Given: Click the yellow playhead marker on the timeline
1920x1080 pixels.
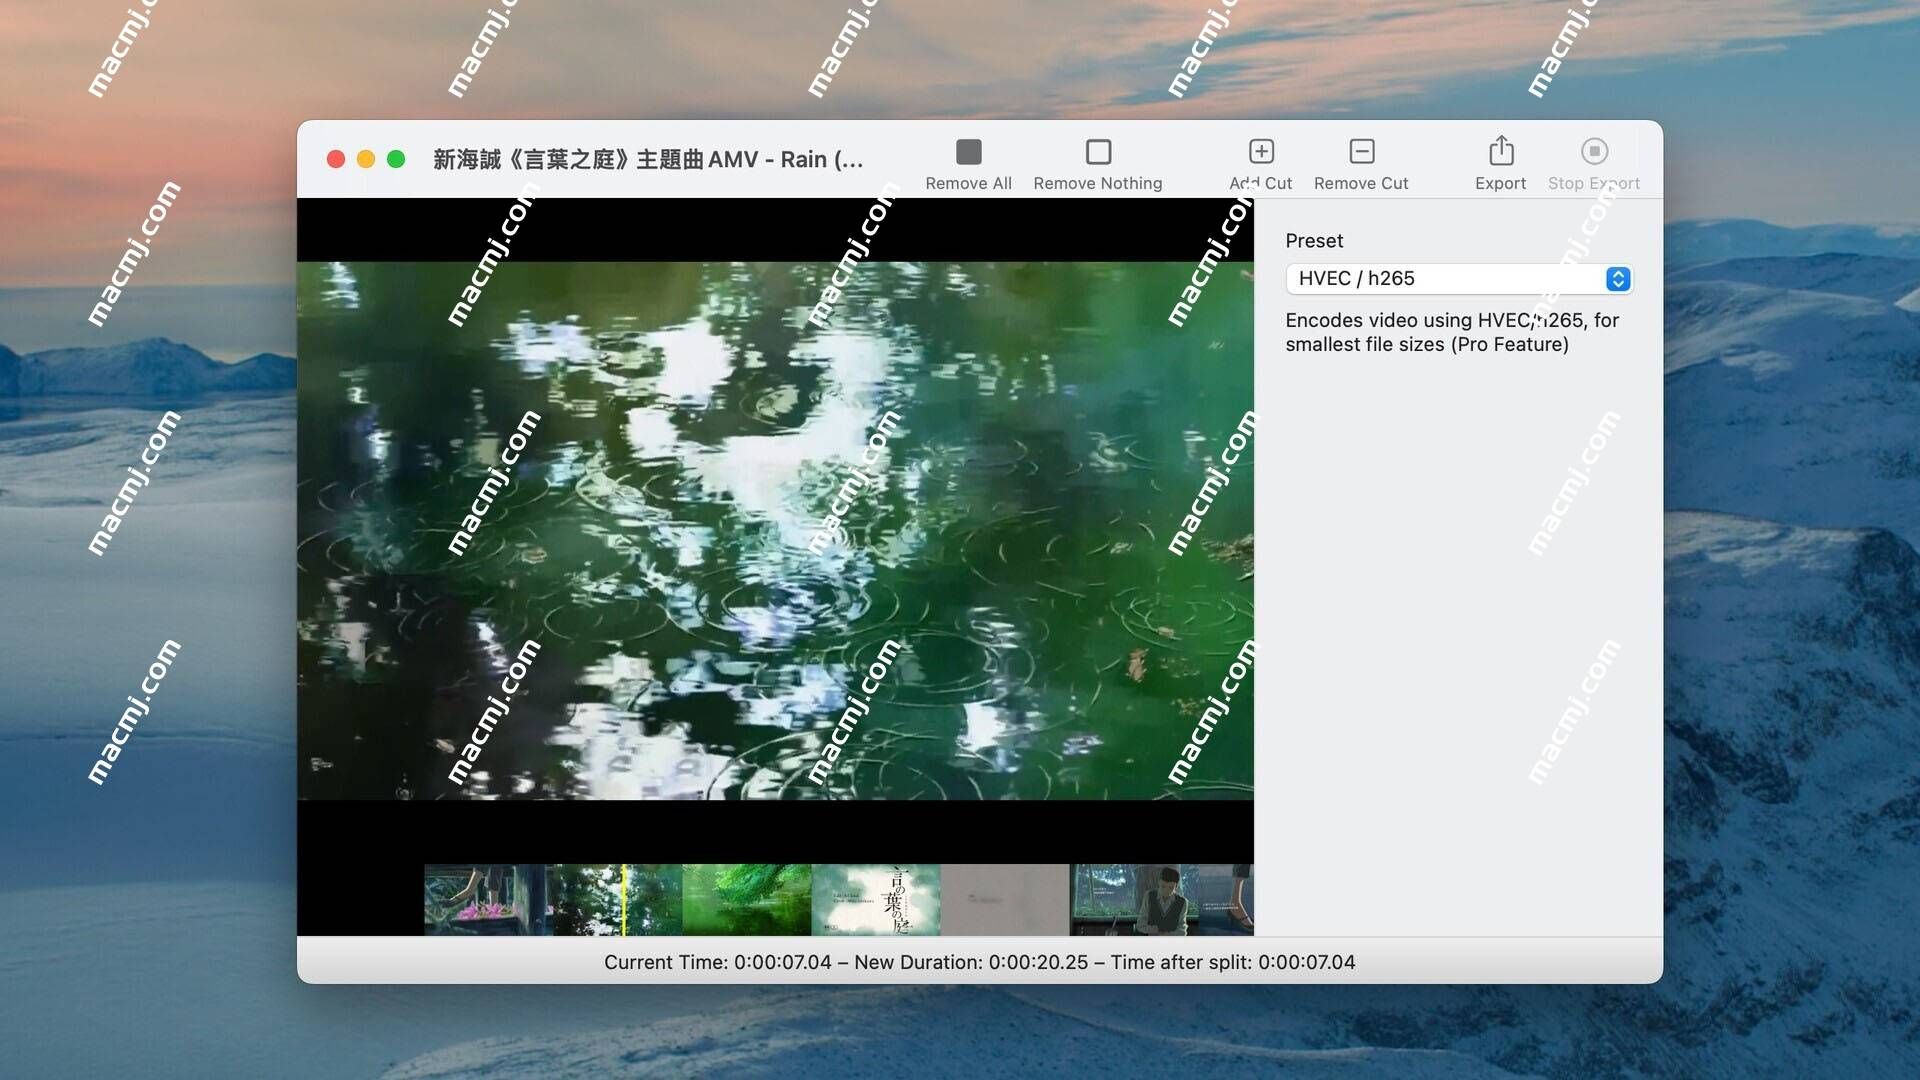Looking at the screenshot, I should (623, 900).
